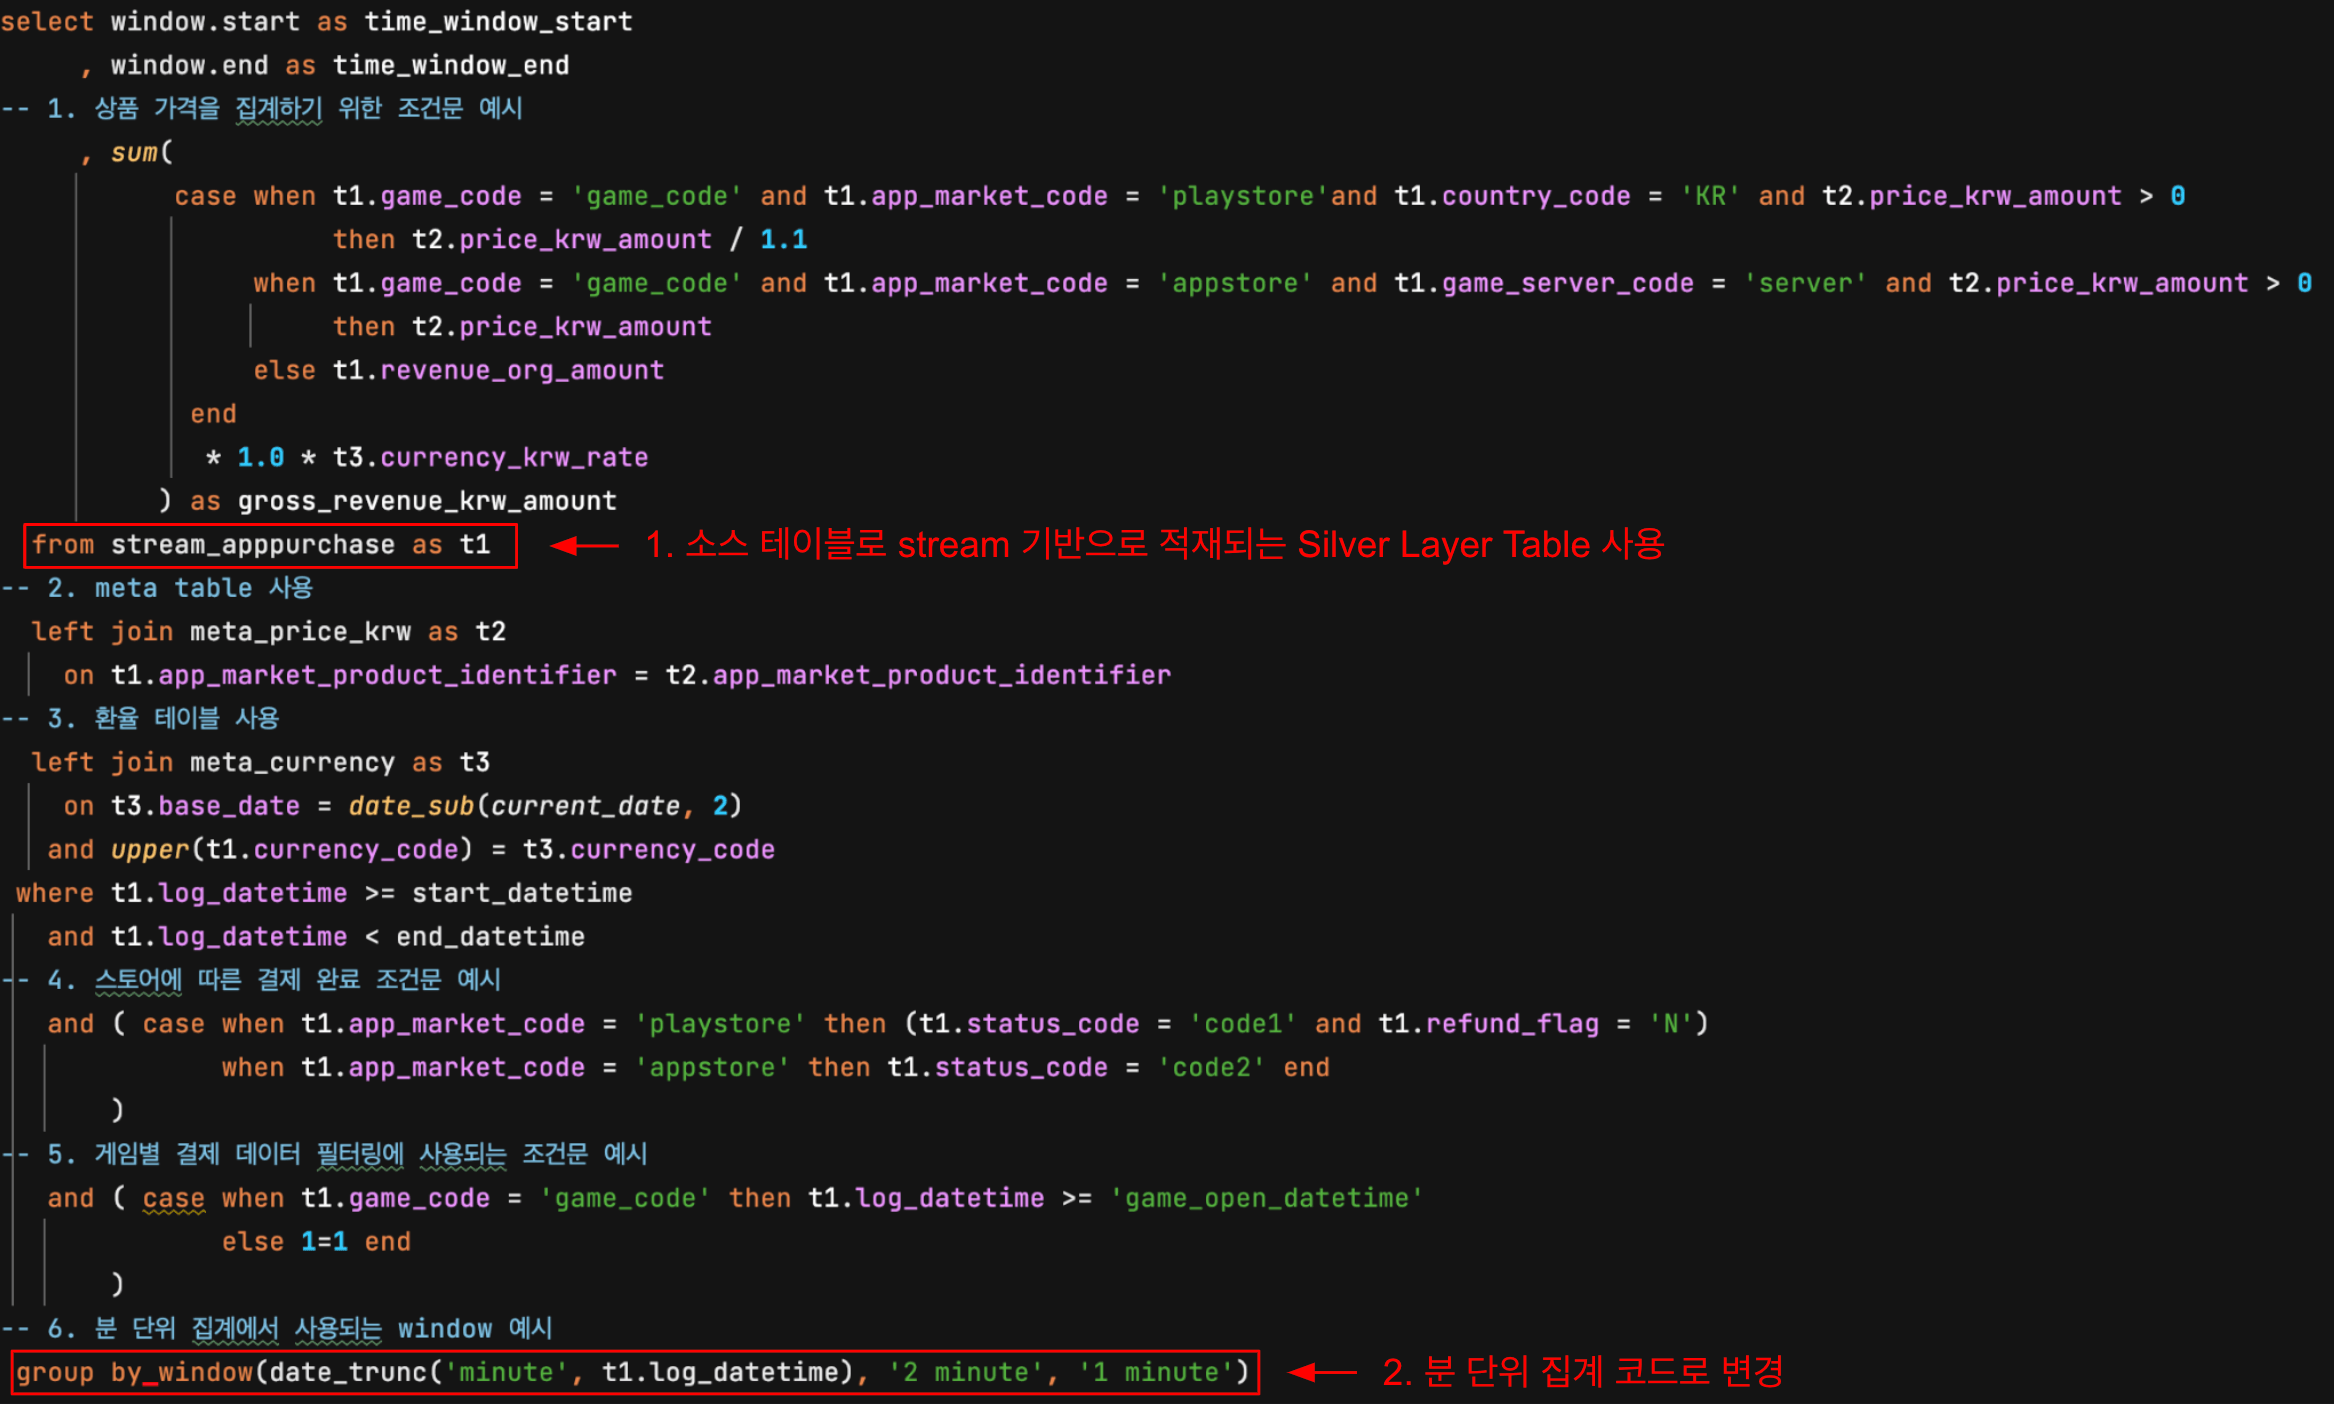Click 't1.revenue_org_amount' in else clause
The width and height of the screenshot is (2334, 1404).
[498, 370]
